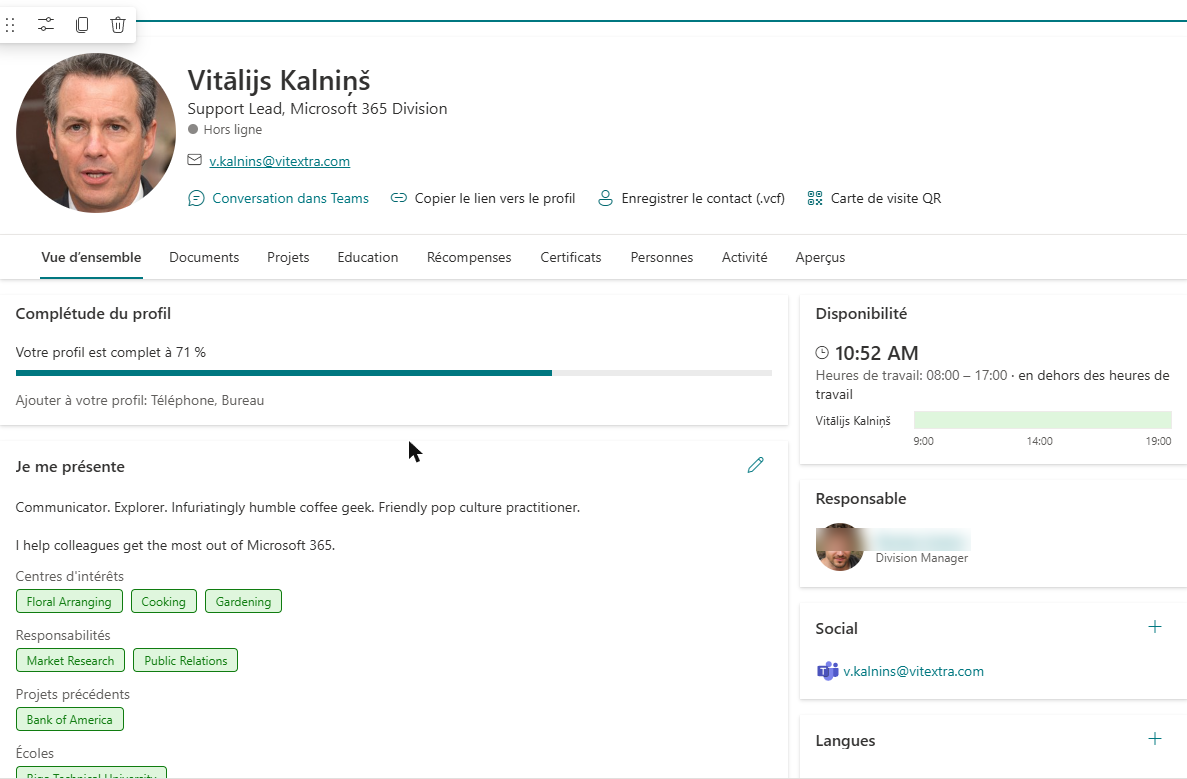Screen dimensions: 1187x779
Task: Open the manager's photo in Responsable card
Action: (840, 547)
